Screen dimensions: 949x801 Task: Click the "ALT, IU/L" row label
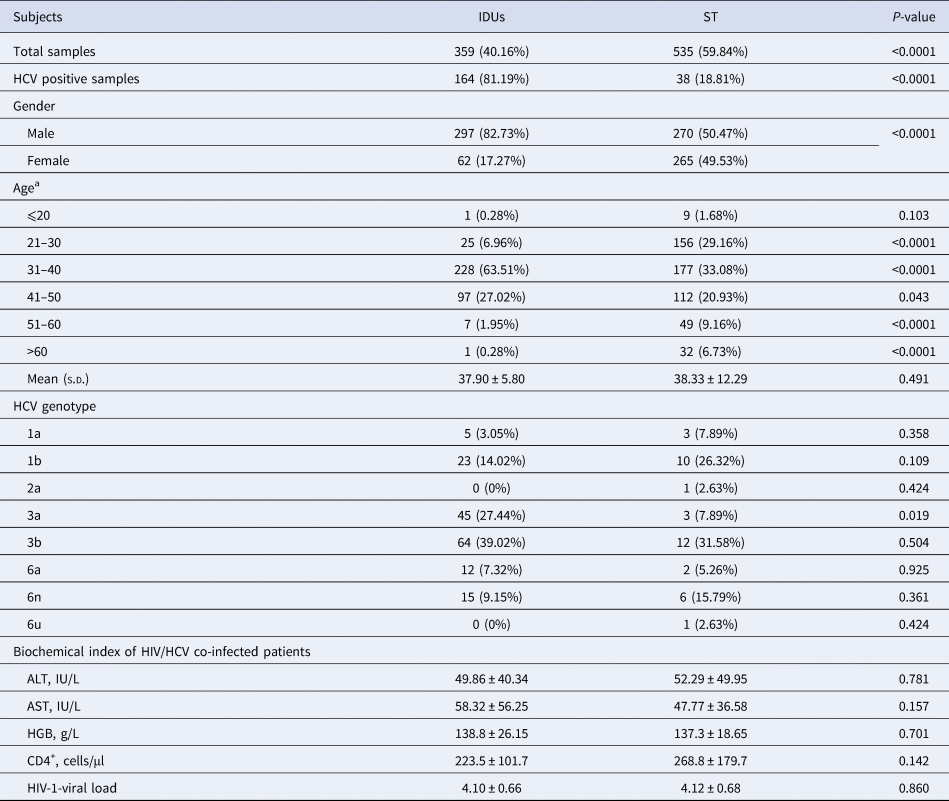[x=57, y=680]
